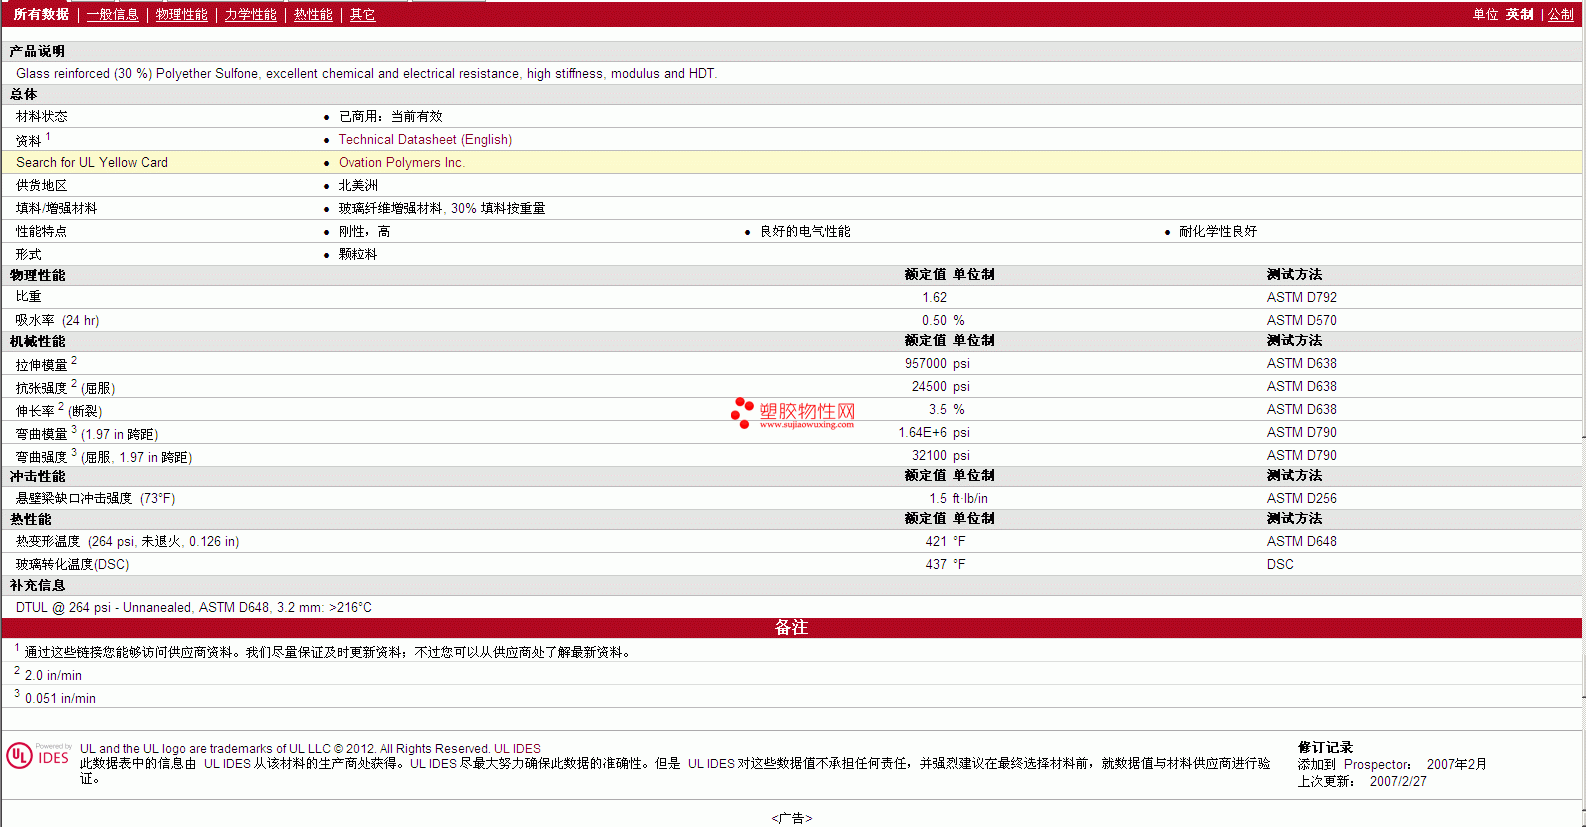This screenshot has width=1586, height=827.
Task: Click ASTM D256 impact test method
Action: click(1302, 499)
